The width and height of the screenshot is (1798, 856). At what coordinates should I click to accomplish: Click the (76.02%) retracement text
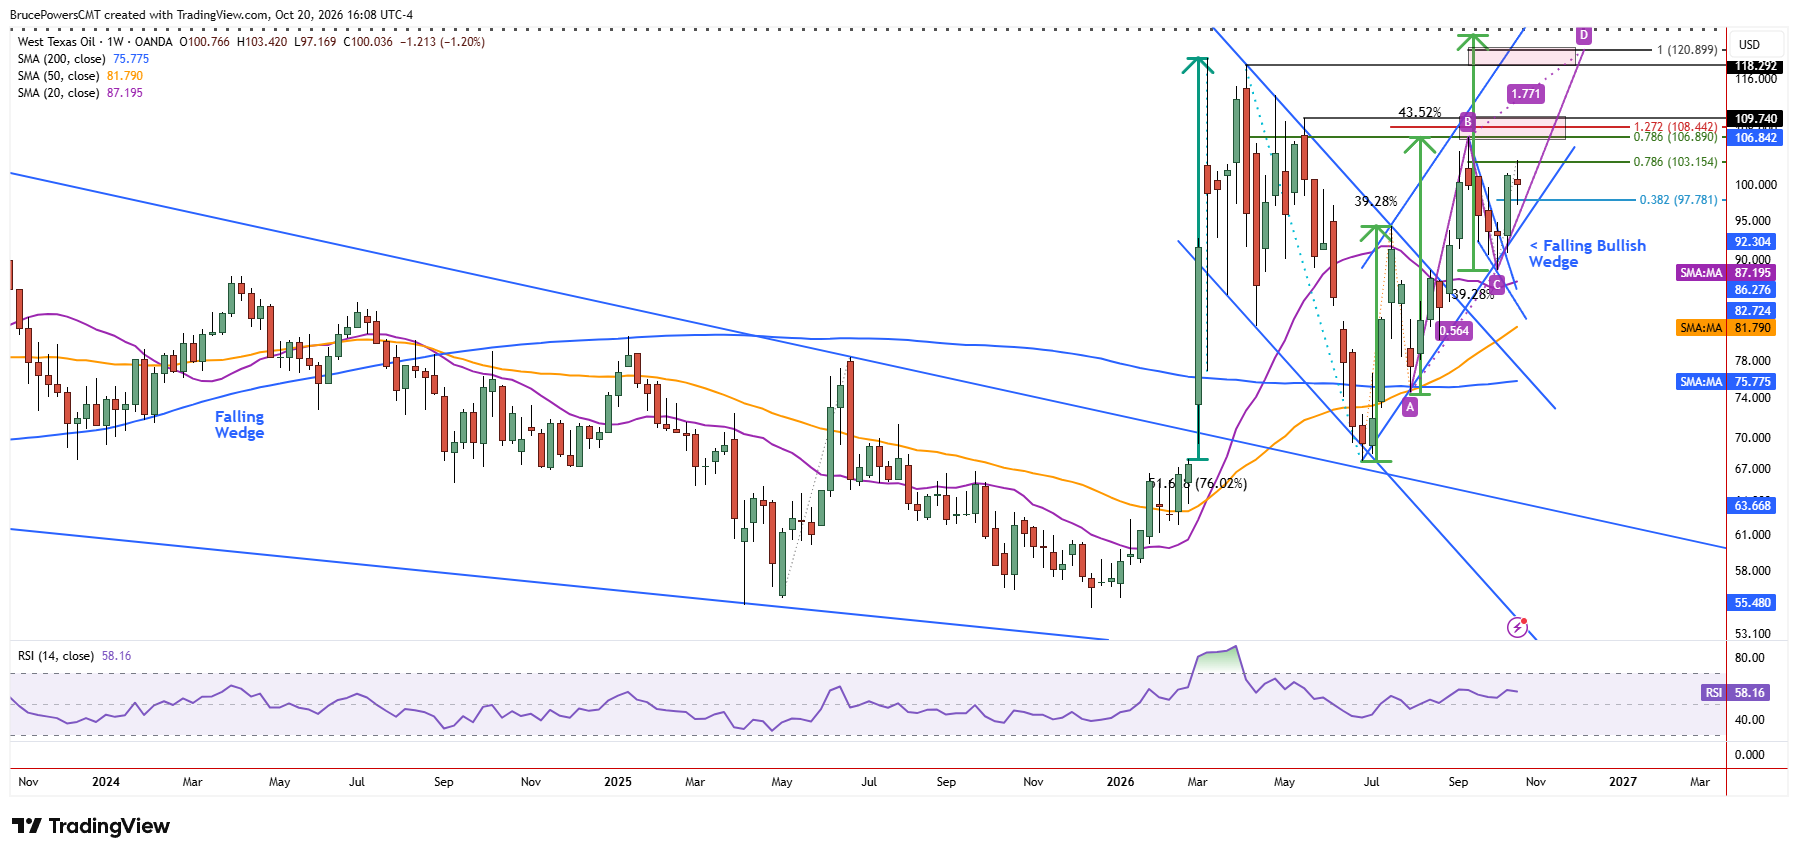click(1221, 484)
